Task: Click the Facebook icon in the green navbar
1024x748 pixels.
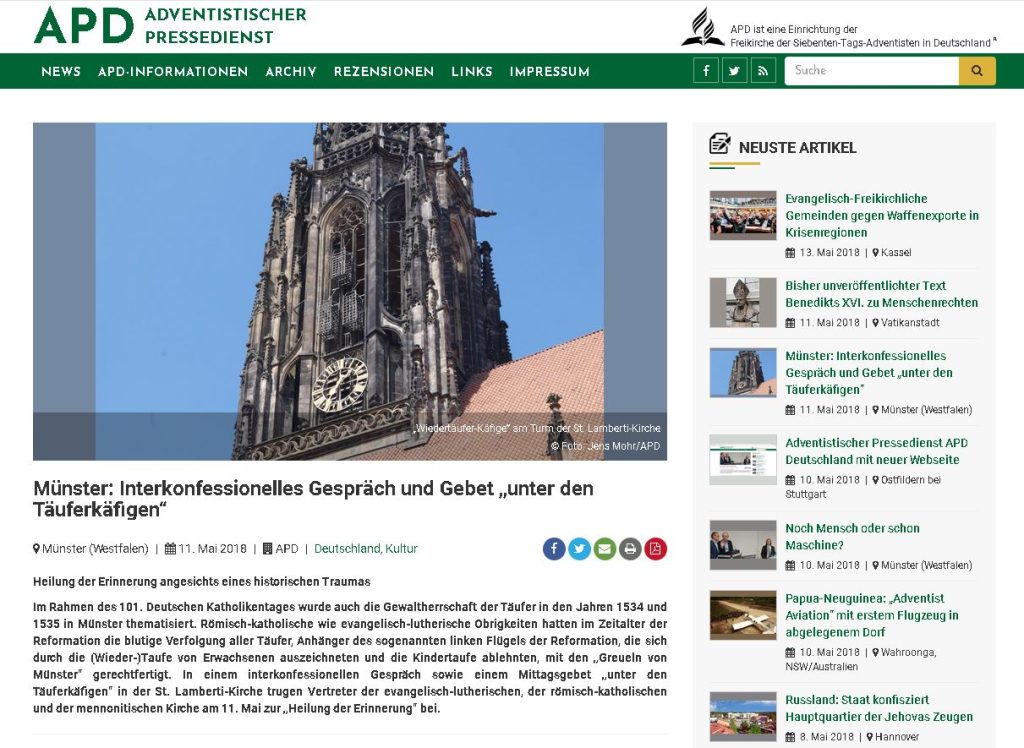Action: (x=706, y=71)
